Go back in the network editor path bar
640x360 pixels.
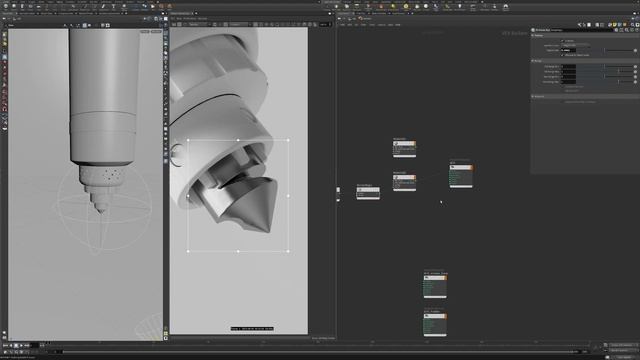pyautogui.click(x=339, y=18)
